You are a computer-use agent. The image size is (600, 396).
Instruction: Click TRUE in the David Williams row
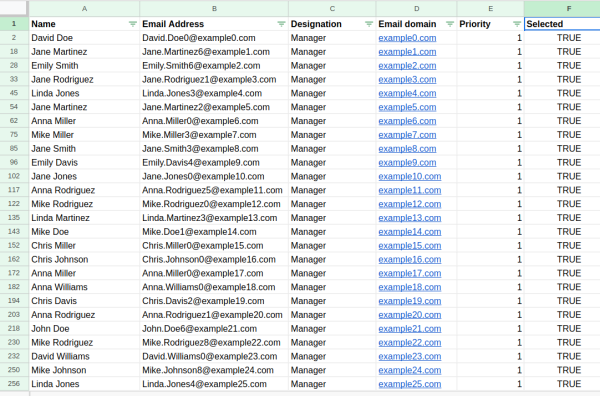pyautogui.click(x=562, y=356)
